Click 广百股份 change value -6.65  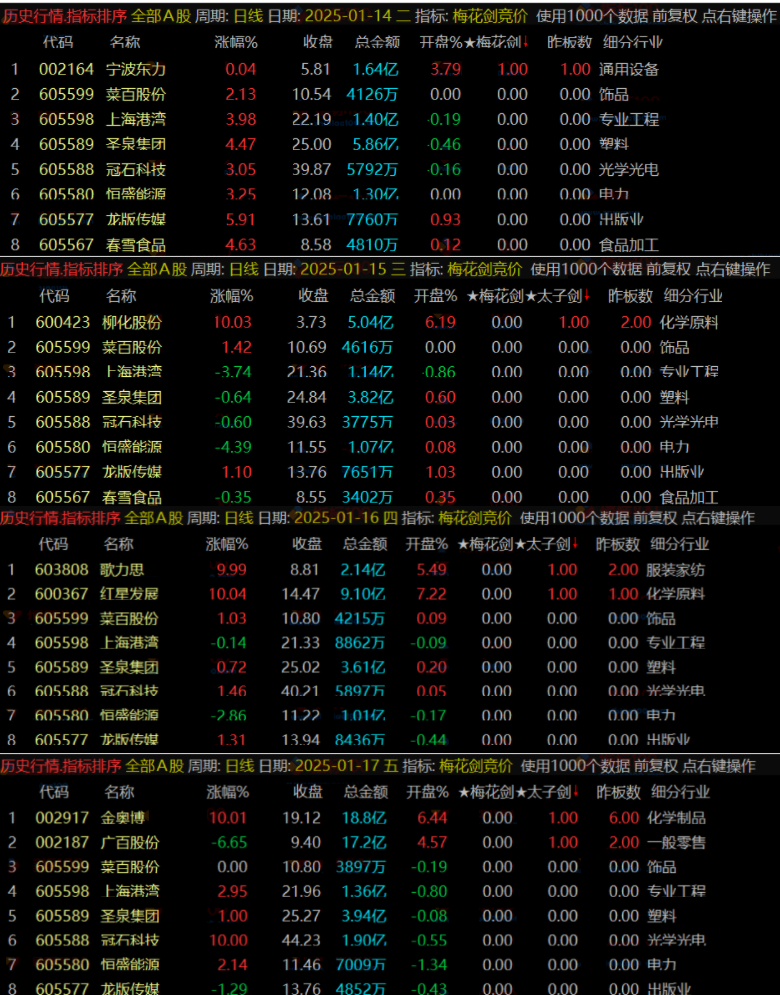[229, 843]
